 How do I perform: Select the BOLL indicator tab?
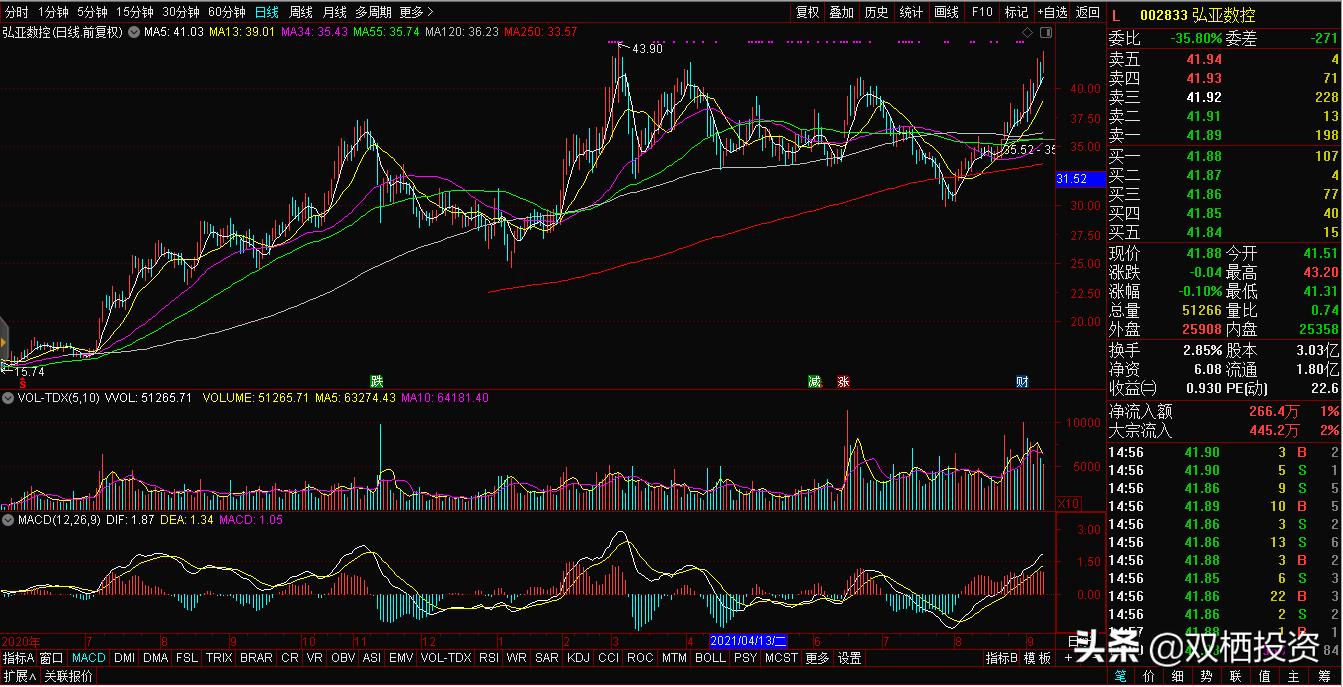tap(710, 658)
